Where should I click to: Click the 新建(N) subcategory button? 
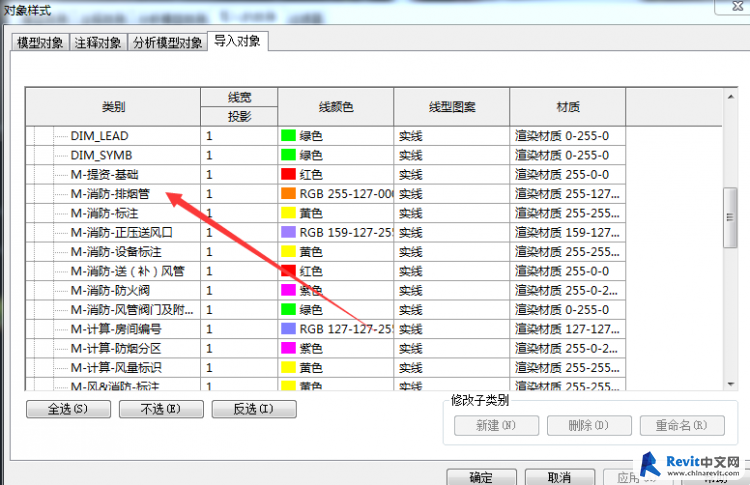pos(496,425)
